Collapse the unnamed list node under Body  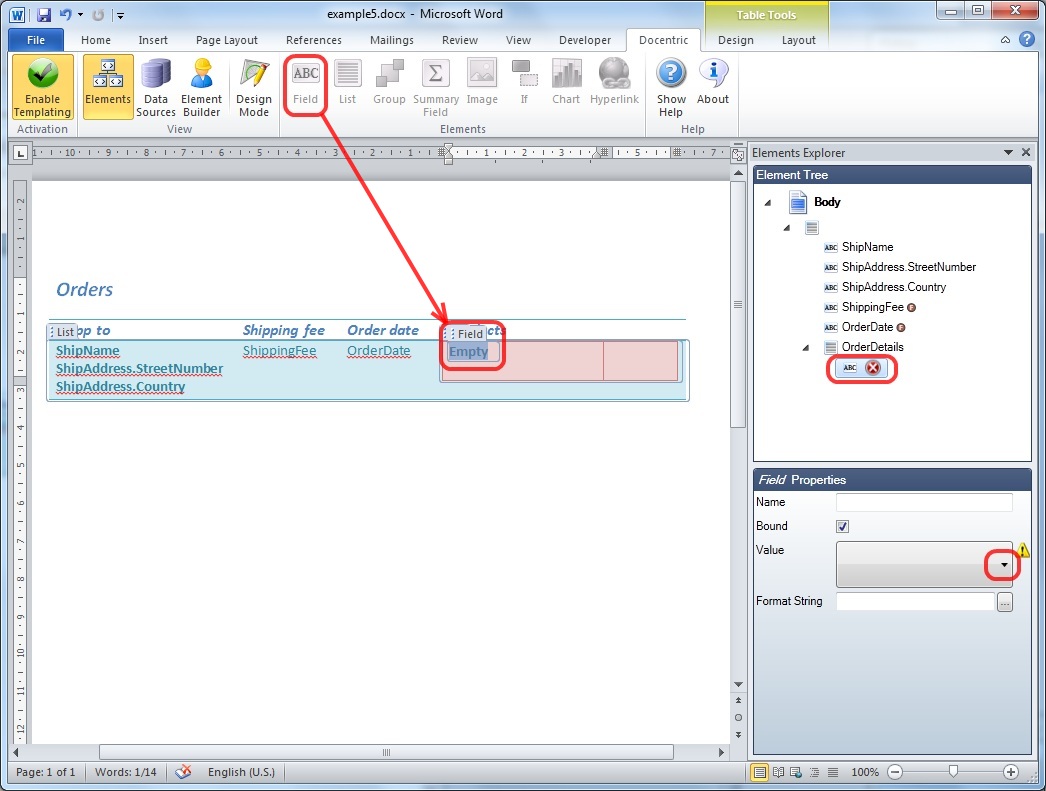pos(787,228)
